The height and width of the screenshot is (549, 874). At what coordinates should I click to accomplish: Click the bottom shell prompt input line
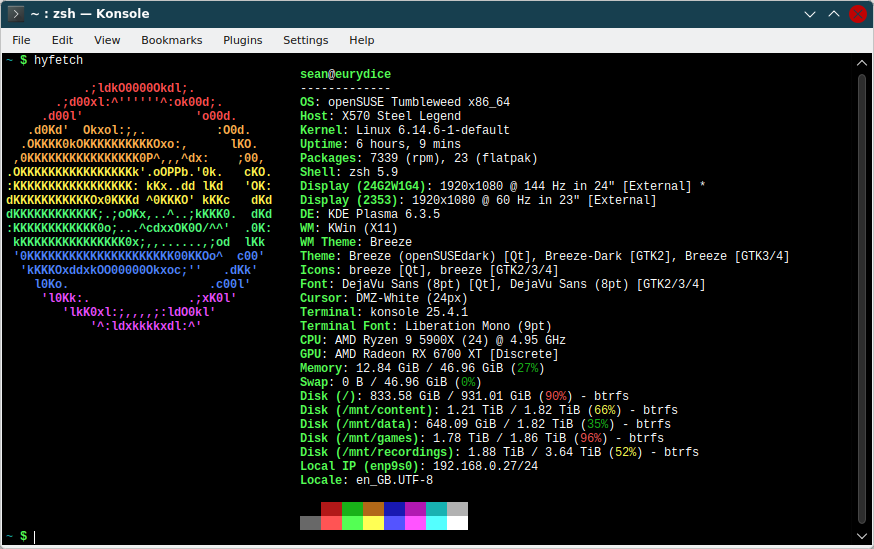pos(429,536)
